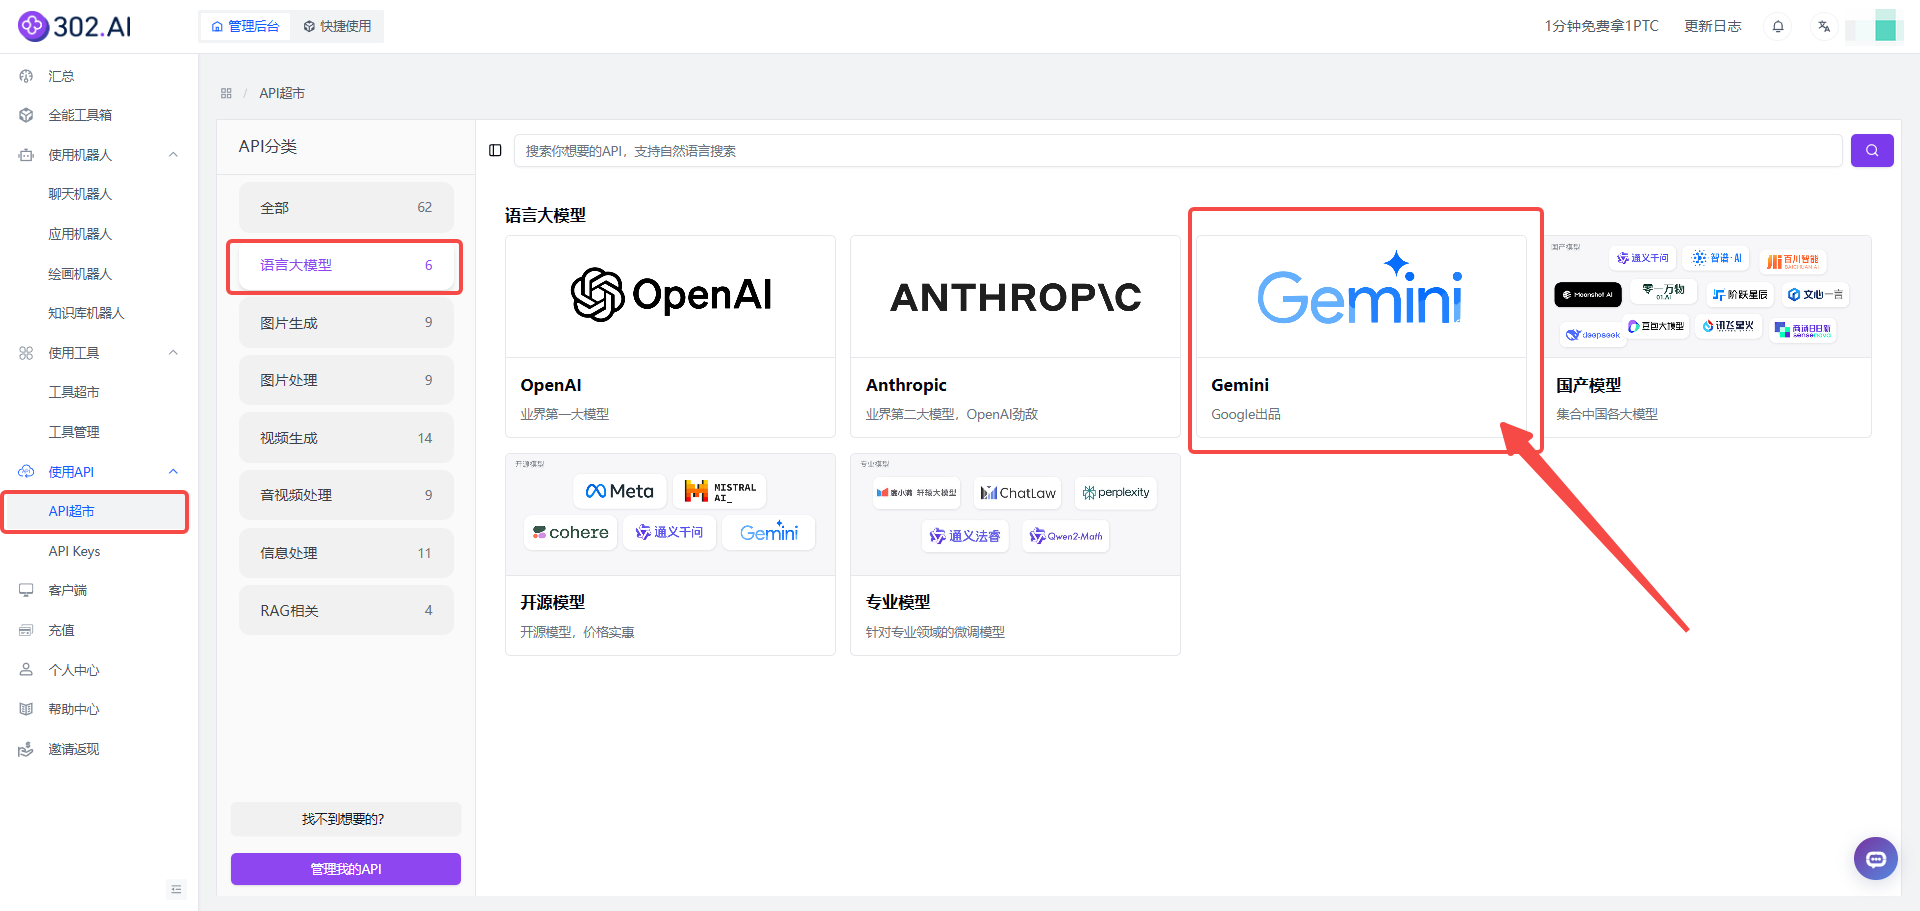
Task: Open the 专业模型 card
Action: [1015, 555]
